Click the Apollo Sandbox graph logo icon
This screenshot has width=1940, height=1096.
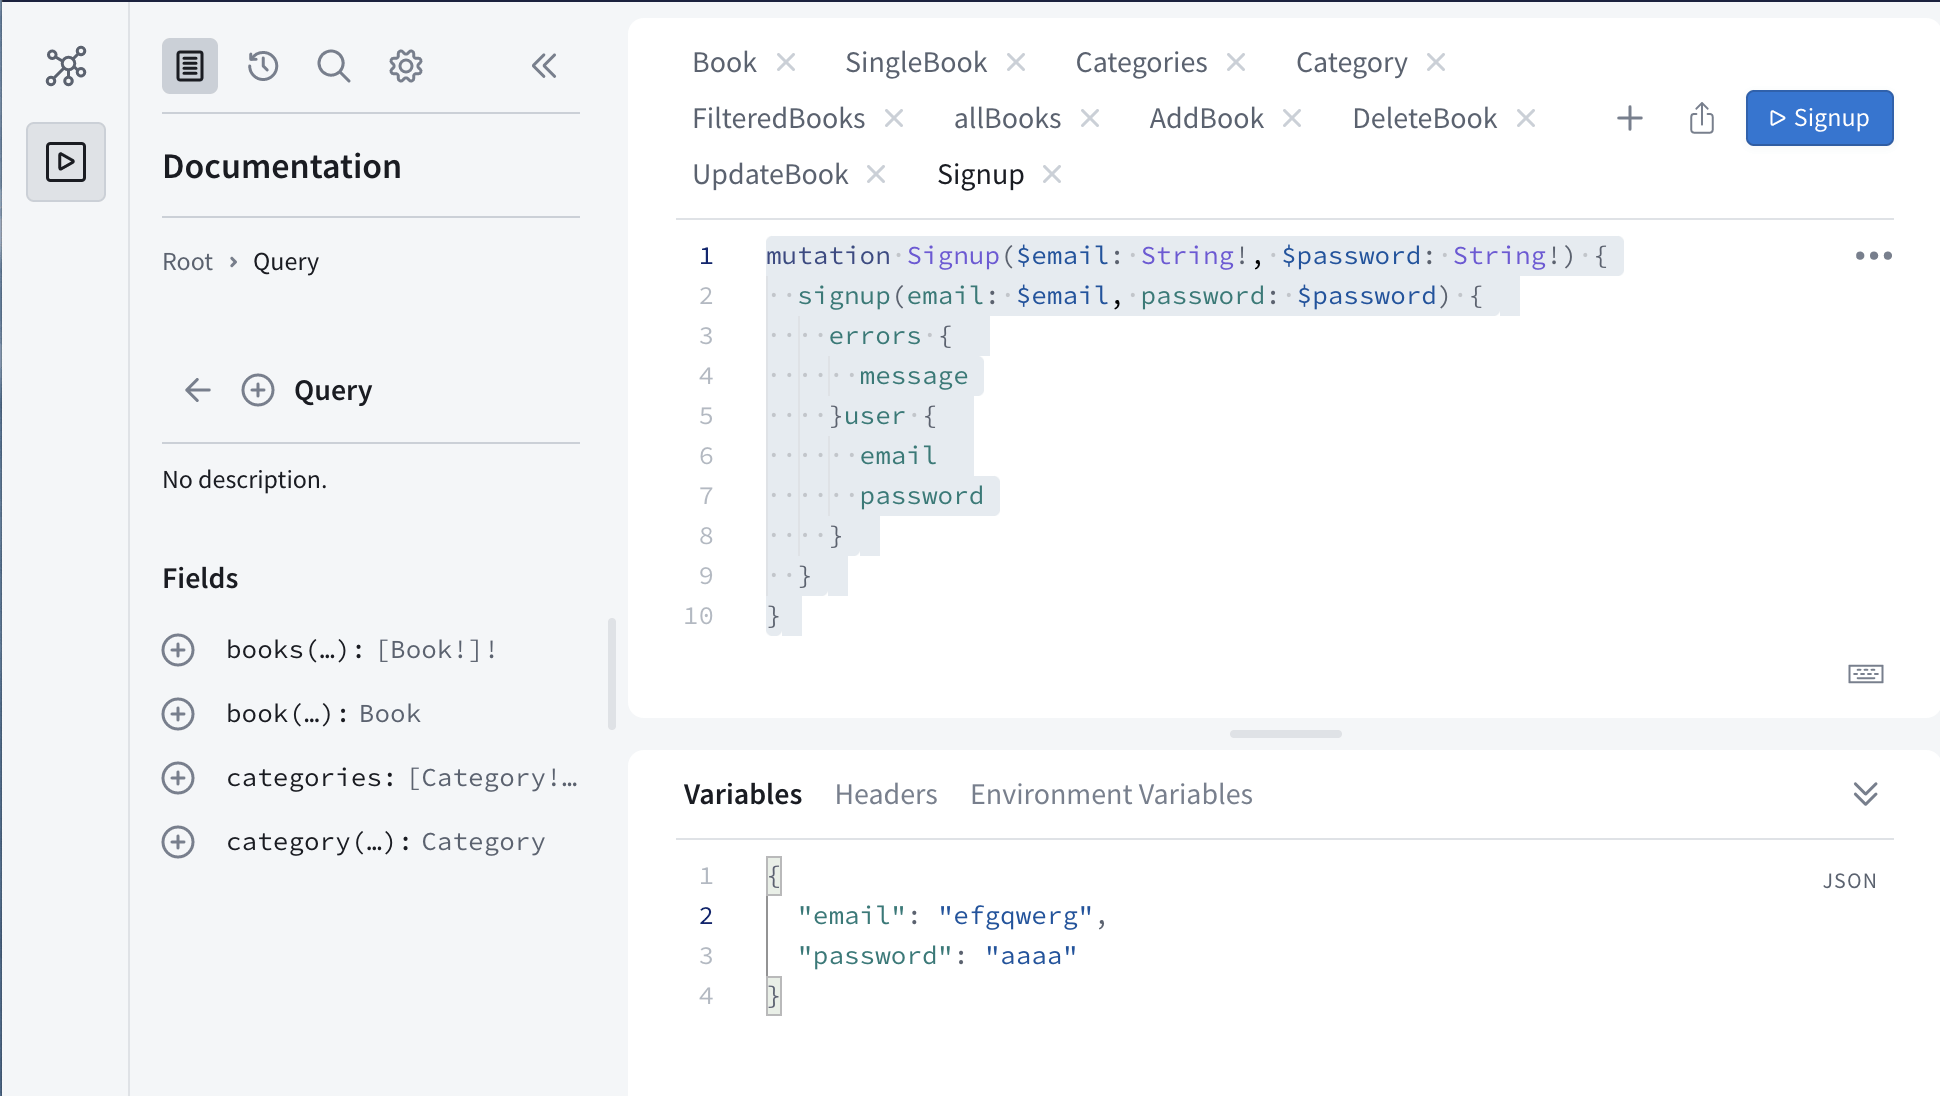click(x=66, y=66)
